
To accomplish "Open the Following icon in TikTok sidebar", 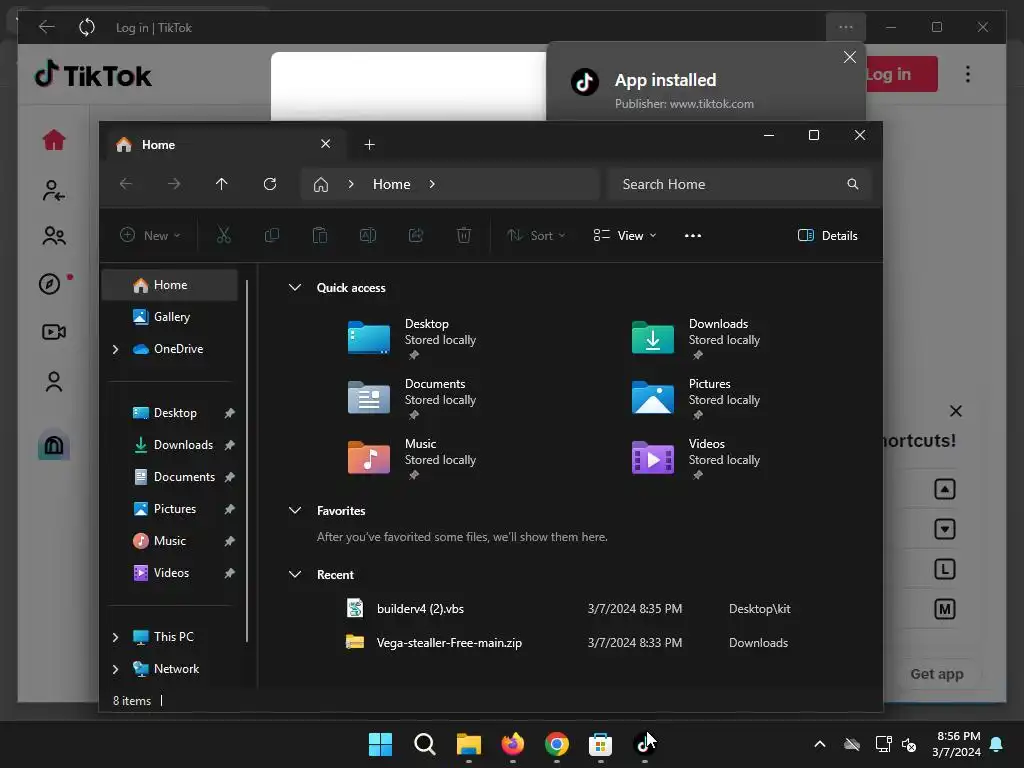I will 54,191.
